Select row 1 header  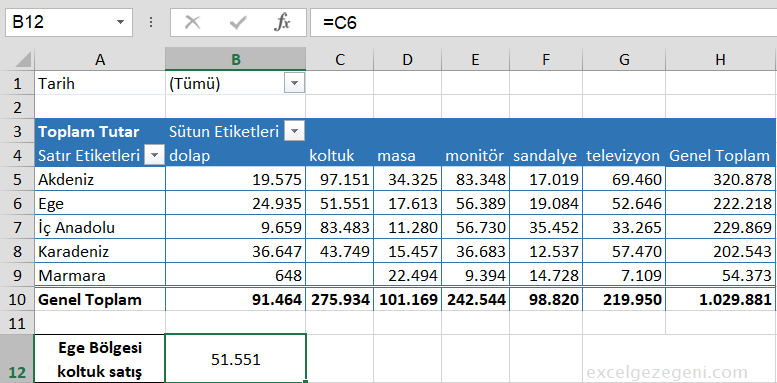click(17, 84)
